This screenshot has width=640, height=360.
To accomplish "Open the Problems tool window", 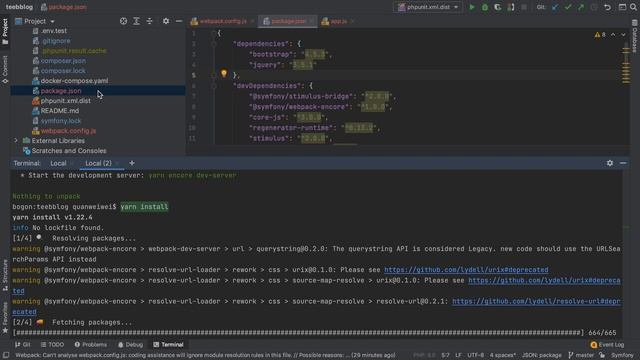I will pos(91,345).
